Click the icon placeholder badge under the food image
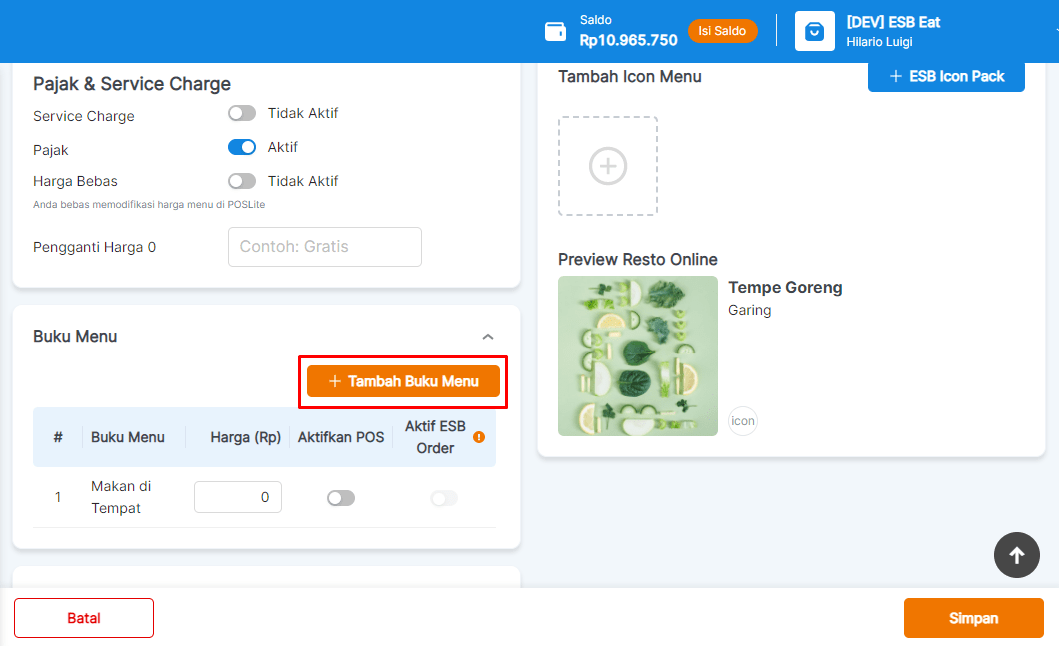The width and height of the screenshot is (1059, 646). tap(743, 421)
